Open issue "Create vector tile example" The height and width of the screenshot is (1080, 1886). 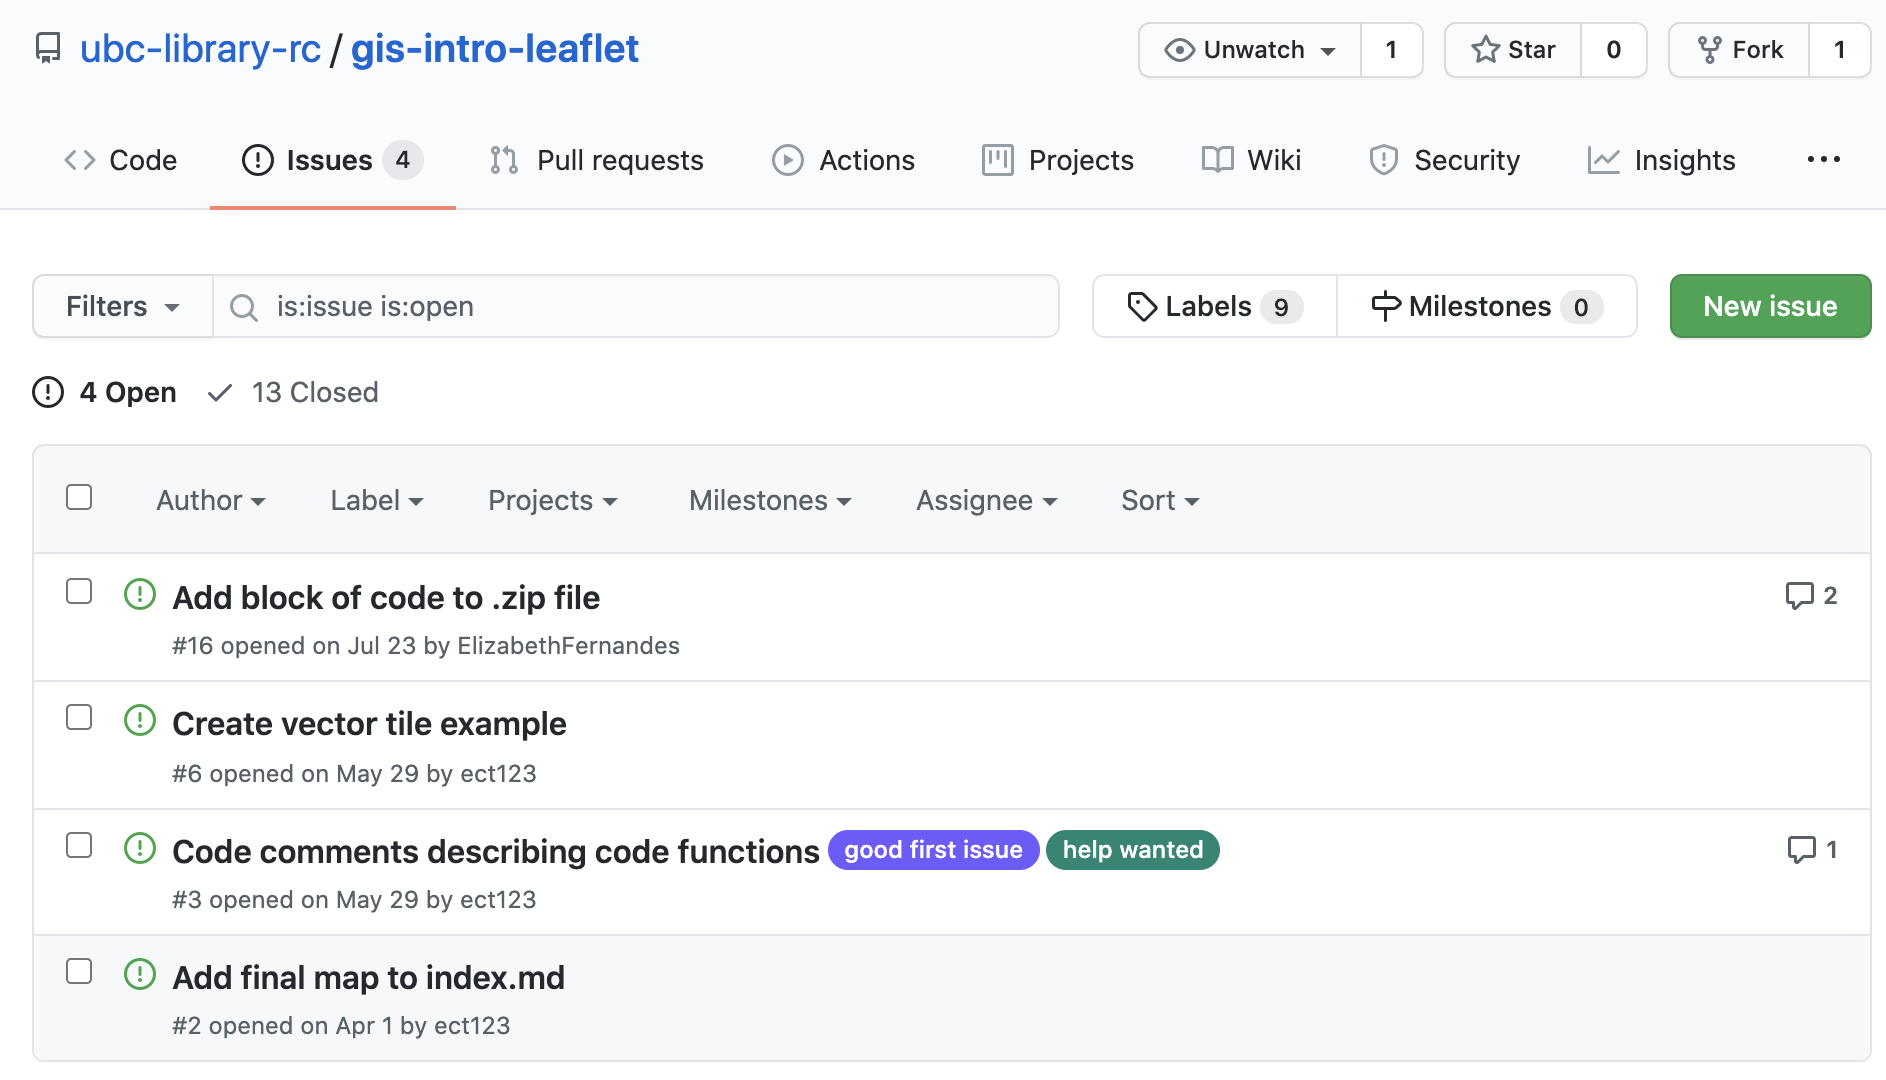pos(369,723)
